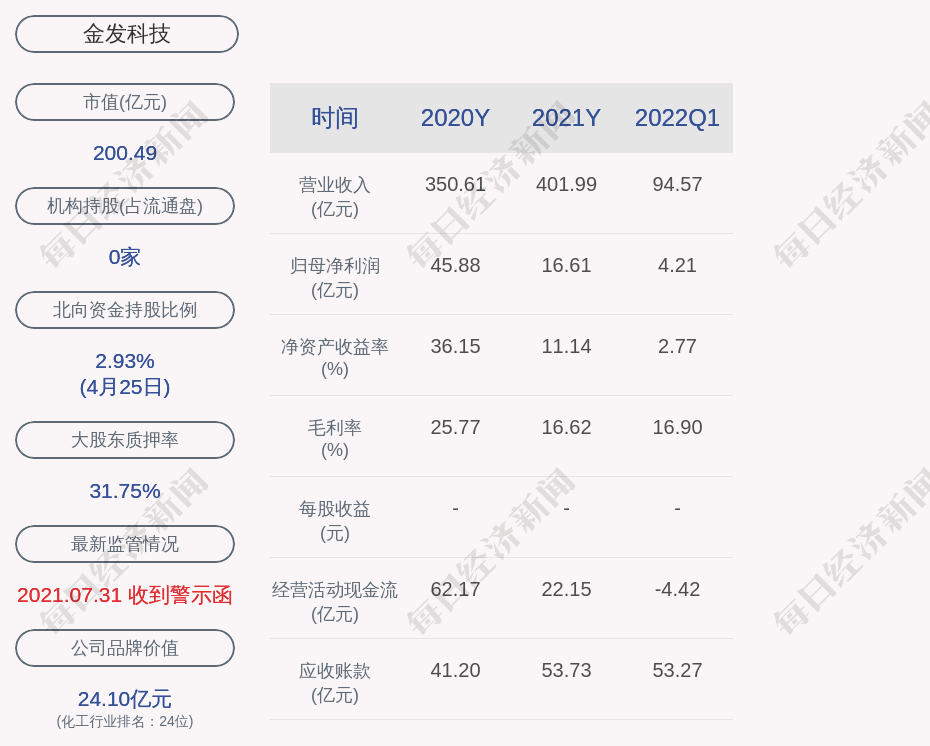Click revenue value 401.99
The width and height of the screenshot is (930, 746).
click(566, 184)
